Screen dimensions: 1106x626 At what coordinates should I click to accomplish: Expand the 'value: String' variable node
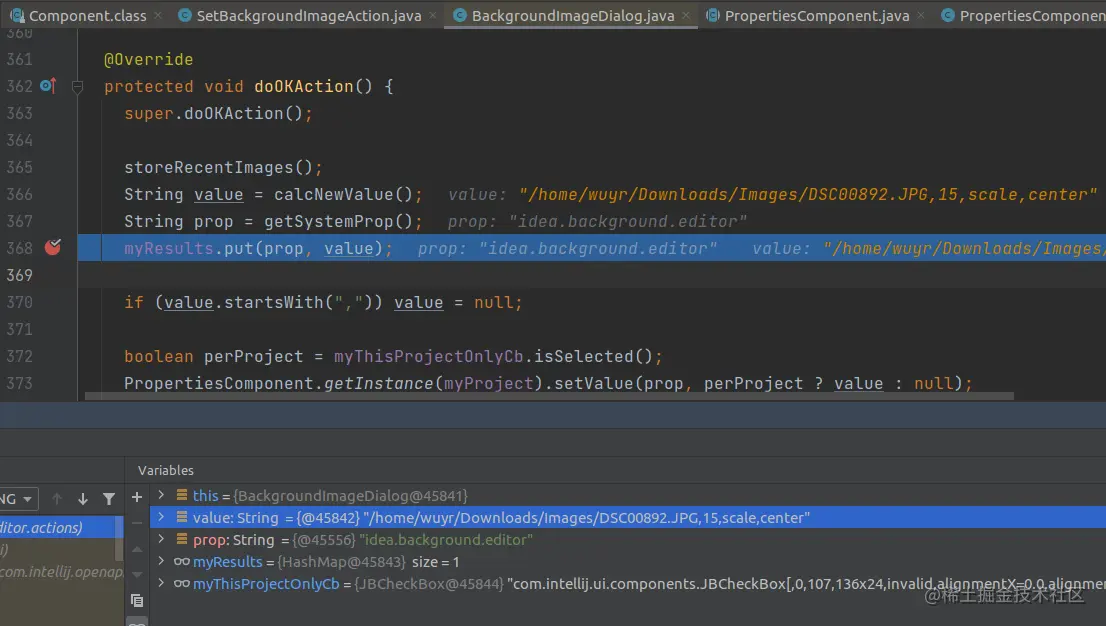161,517
